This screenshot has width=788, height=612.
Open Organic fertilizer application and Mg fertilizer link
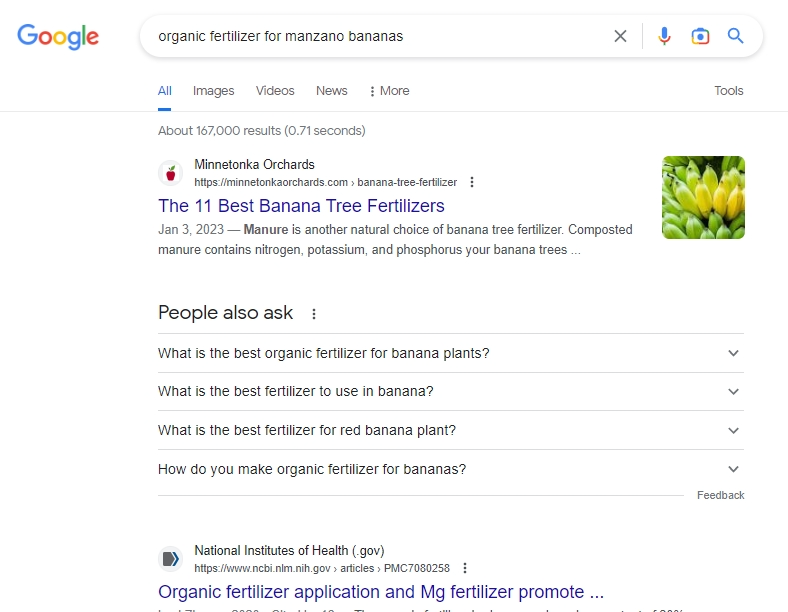[x=381, y=592]
